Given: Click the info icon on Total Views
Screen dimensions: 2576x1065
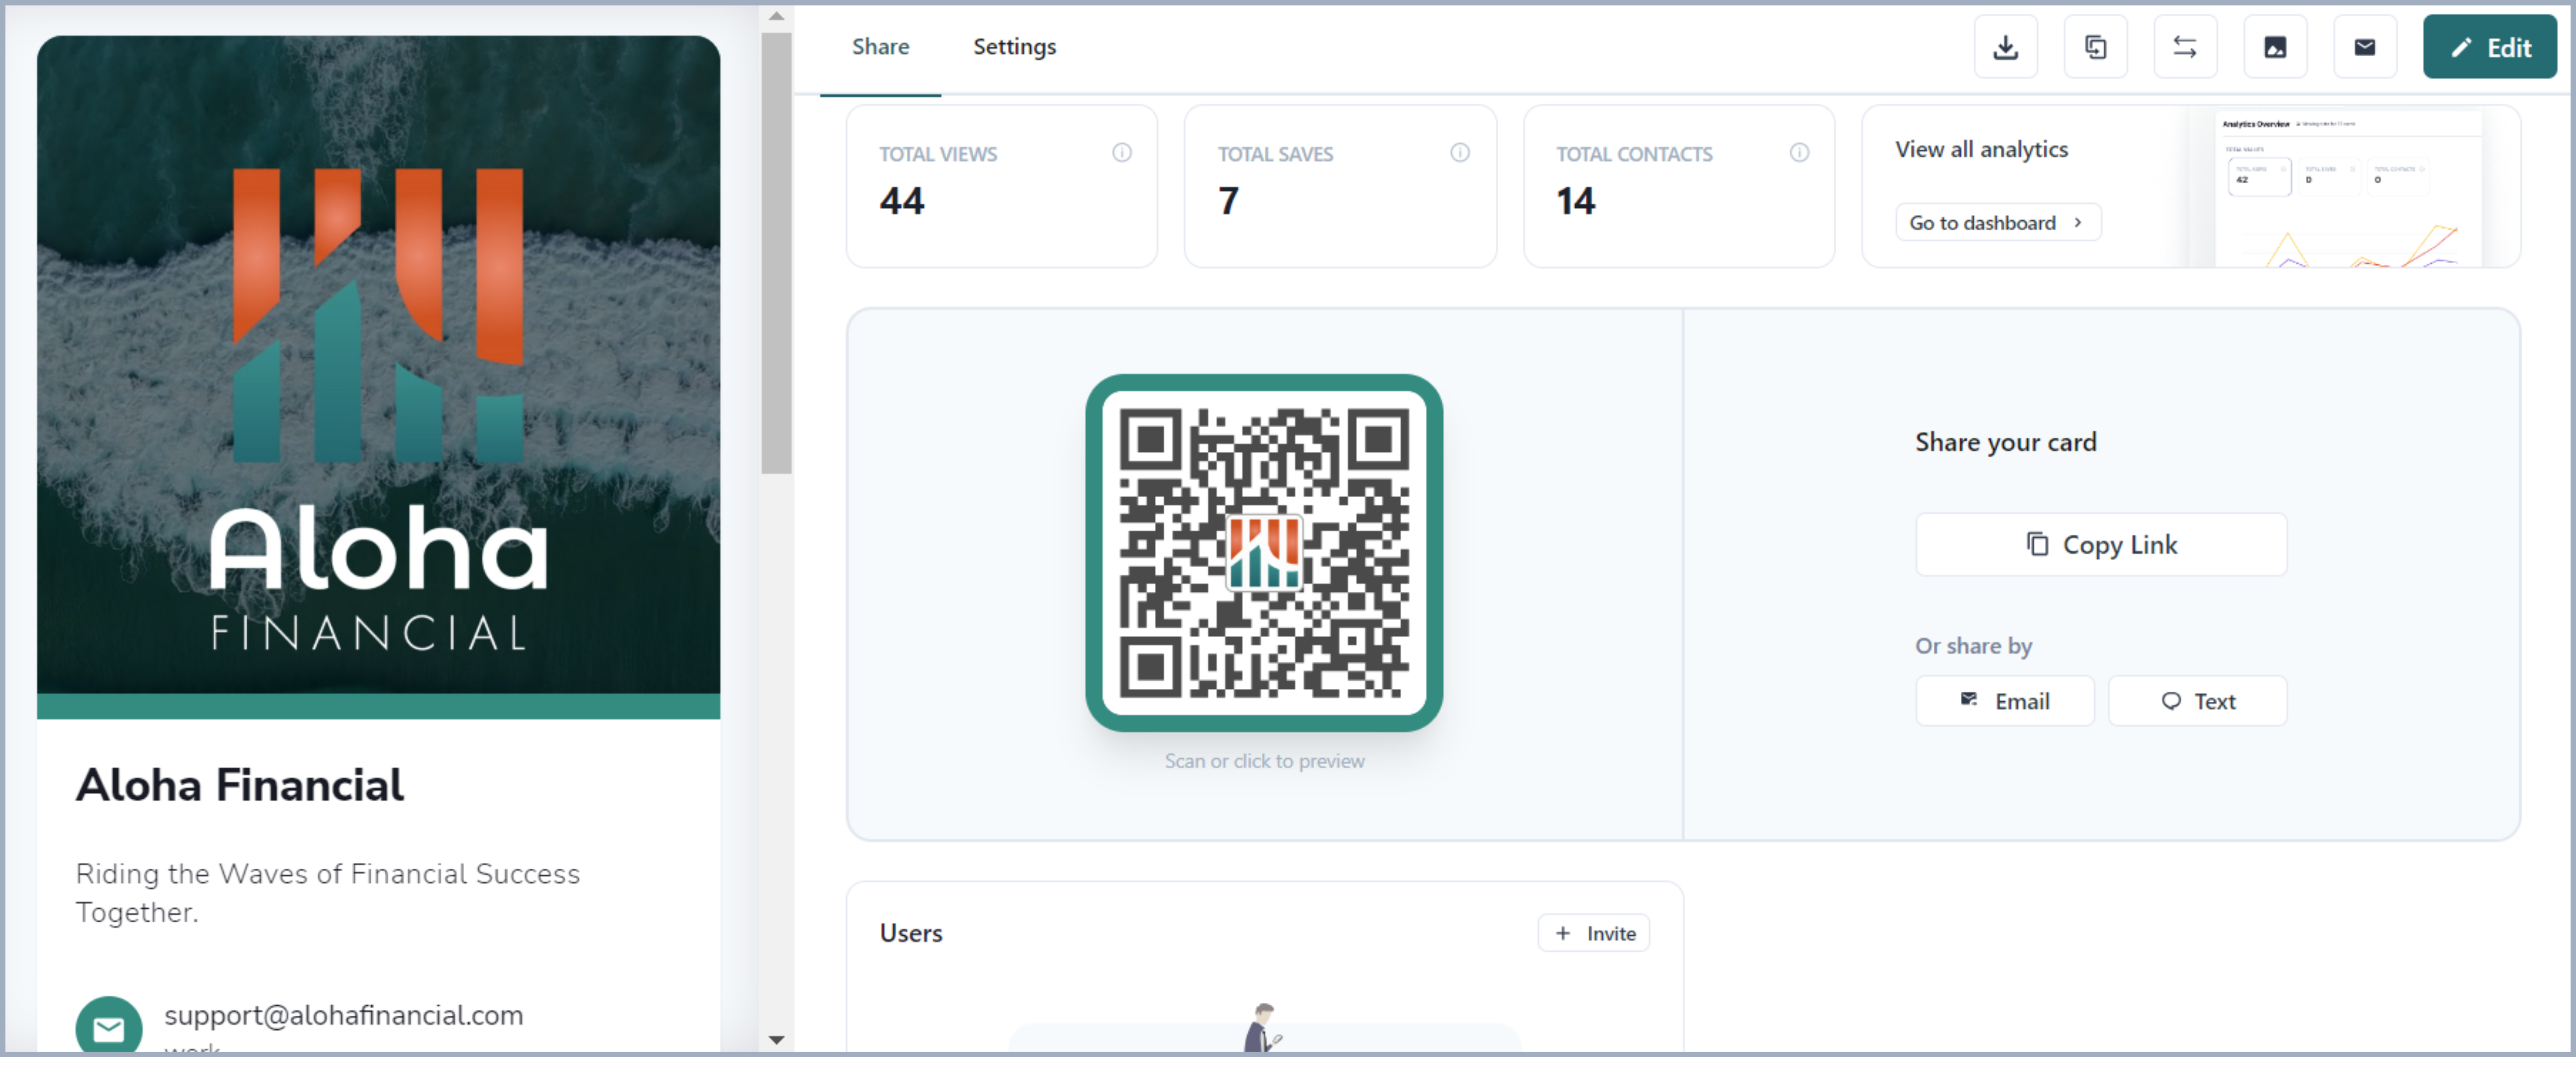Looking at the screenshot, I should (1122, 153).
